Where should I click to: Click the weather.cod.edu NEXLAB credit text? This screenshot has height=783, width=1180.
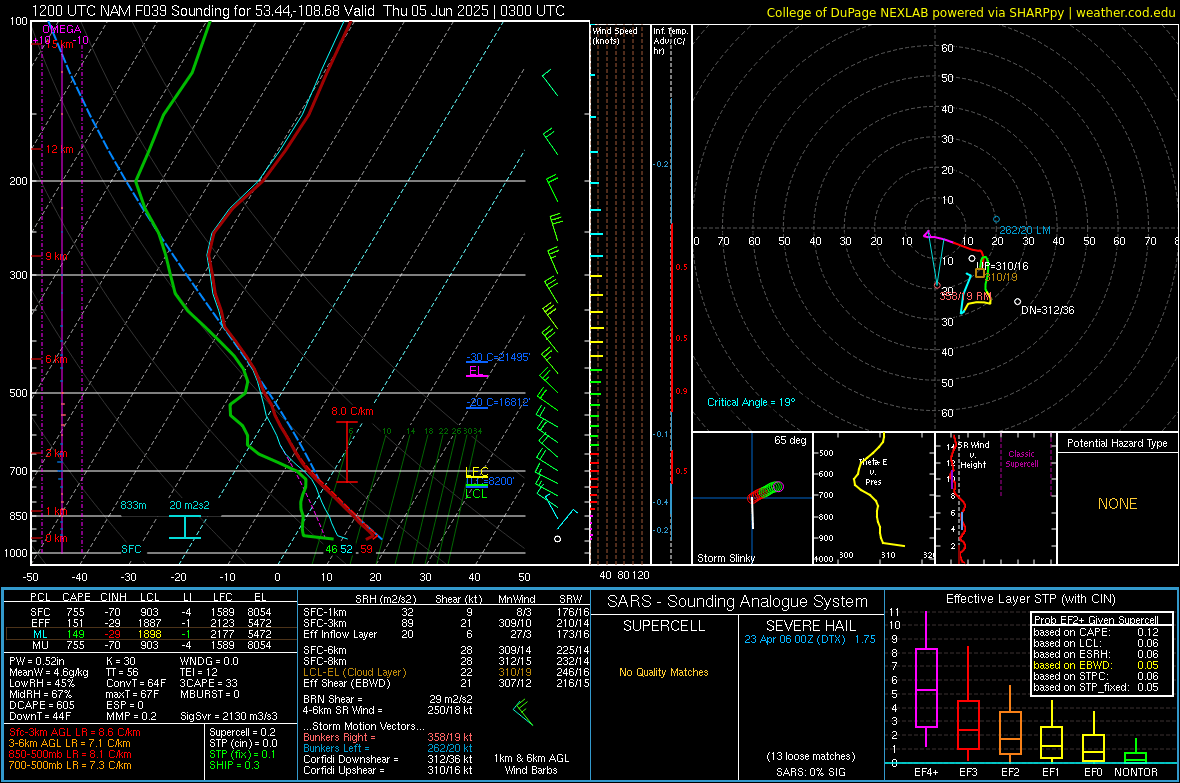click(970, 12)
